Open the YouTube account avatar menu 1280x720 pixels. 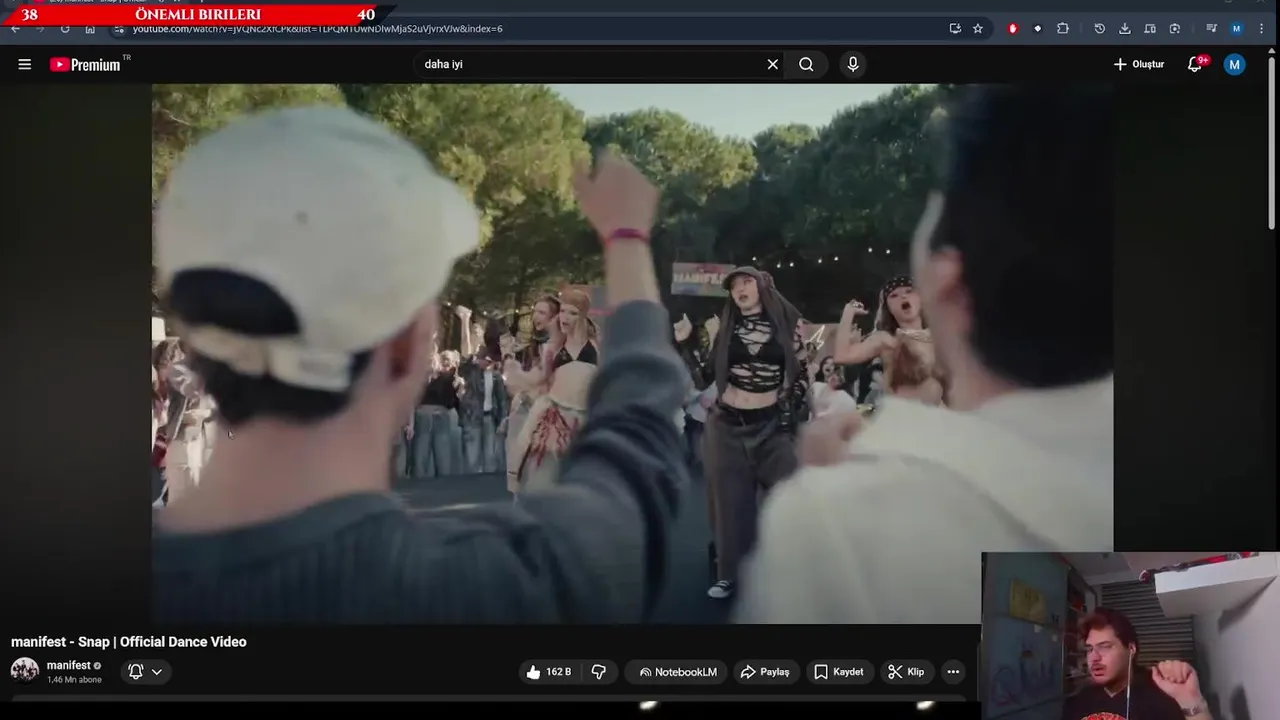click(1235, 64)
